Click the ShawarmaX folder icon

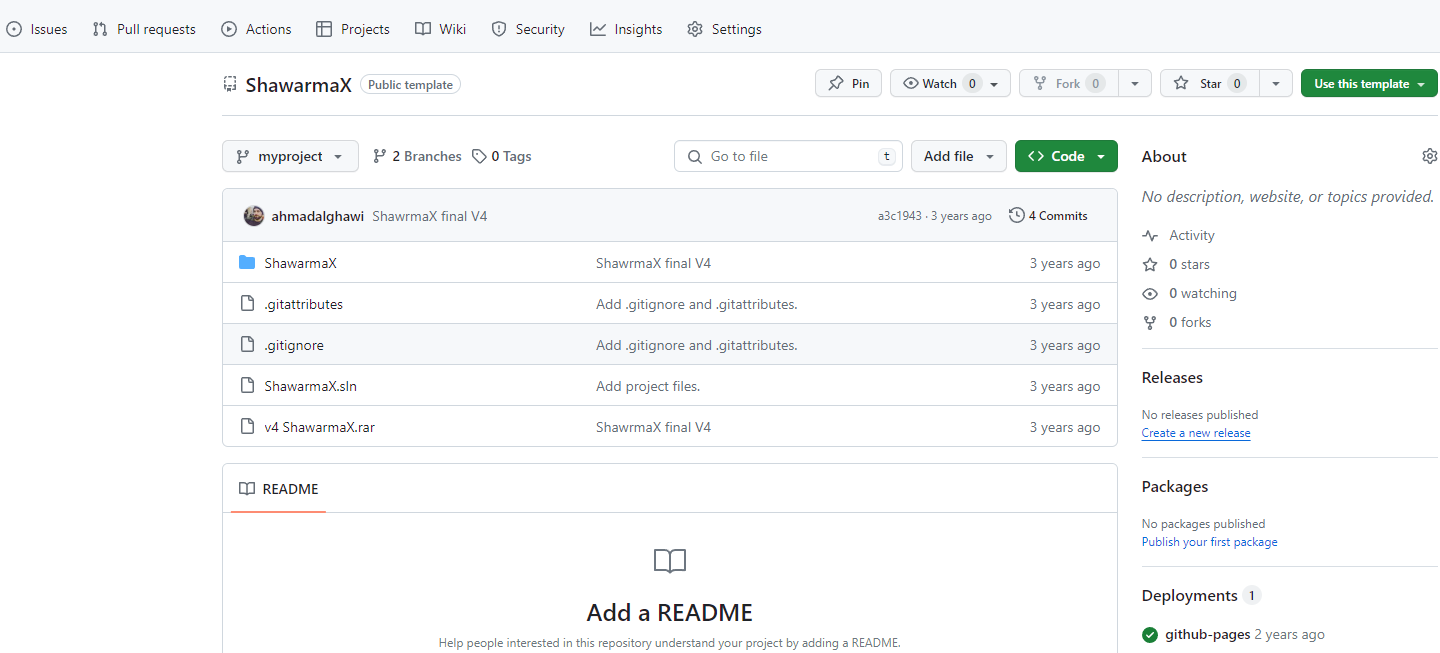[247, 263]
